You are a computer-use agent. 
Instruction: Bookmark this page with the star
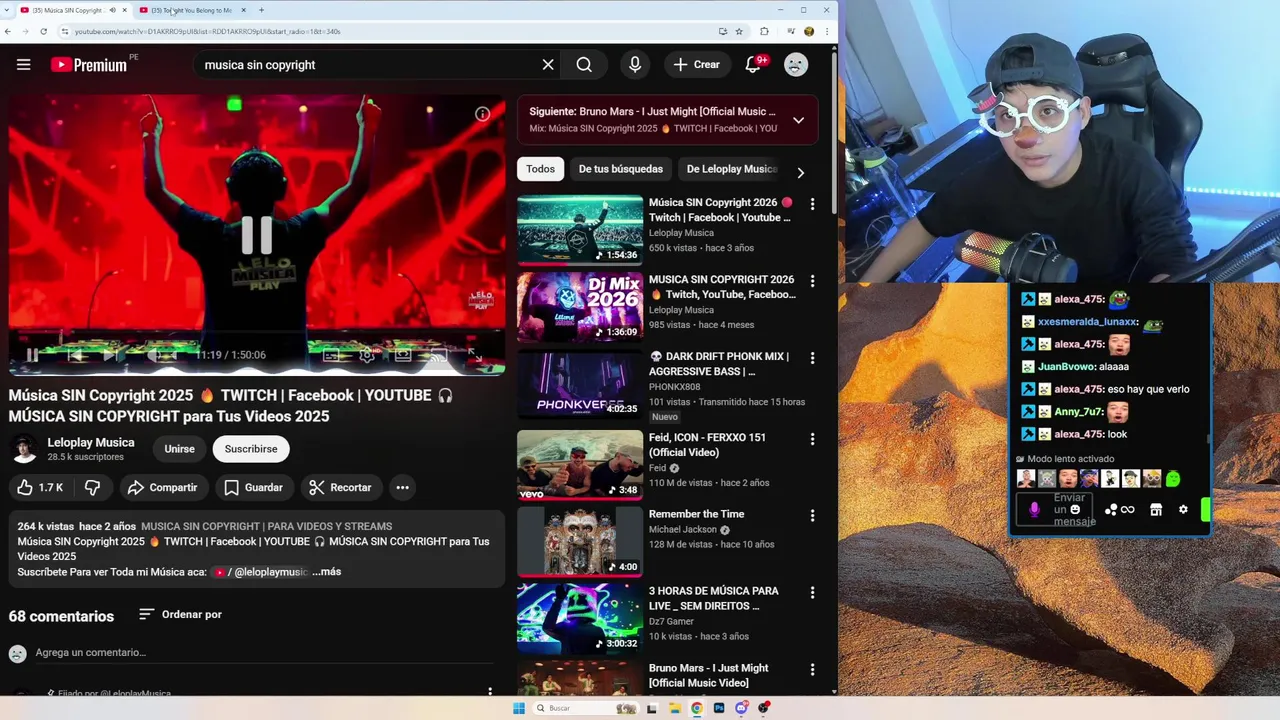pos(739,31)
